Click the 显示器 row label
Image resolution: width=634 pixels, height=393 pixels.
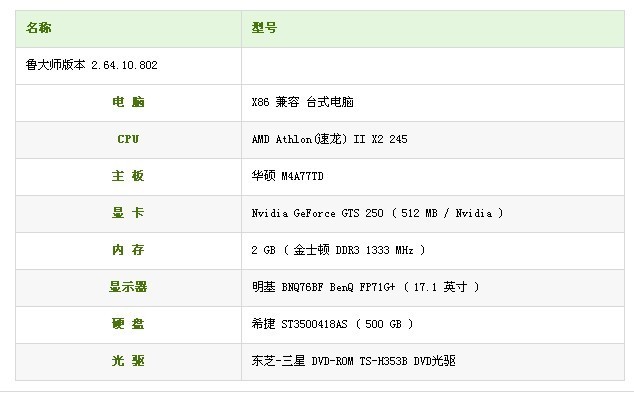click(128, 287)
